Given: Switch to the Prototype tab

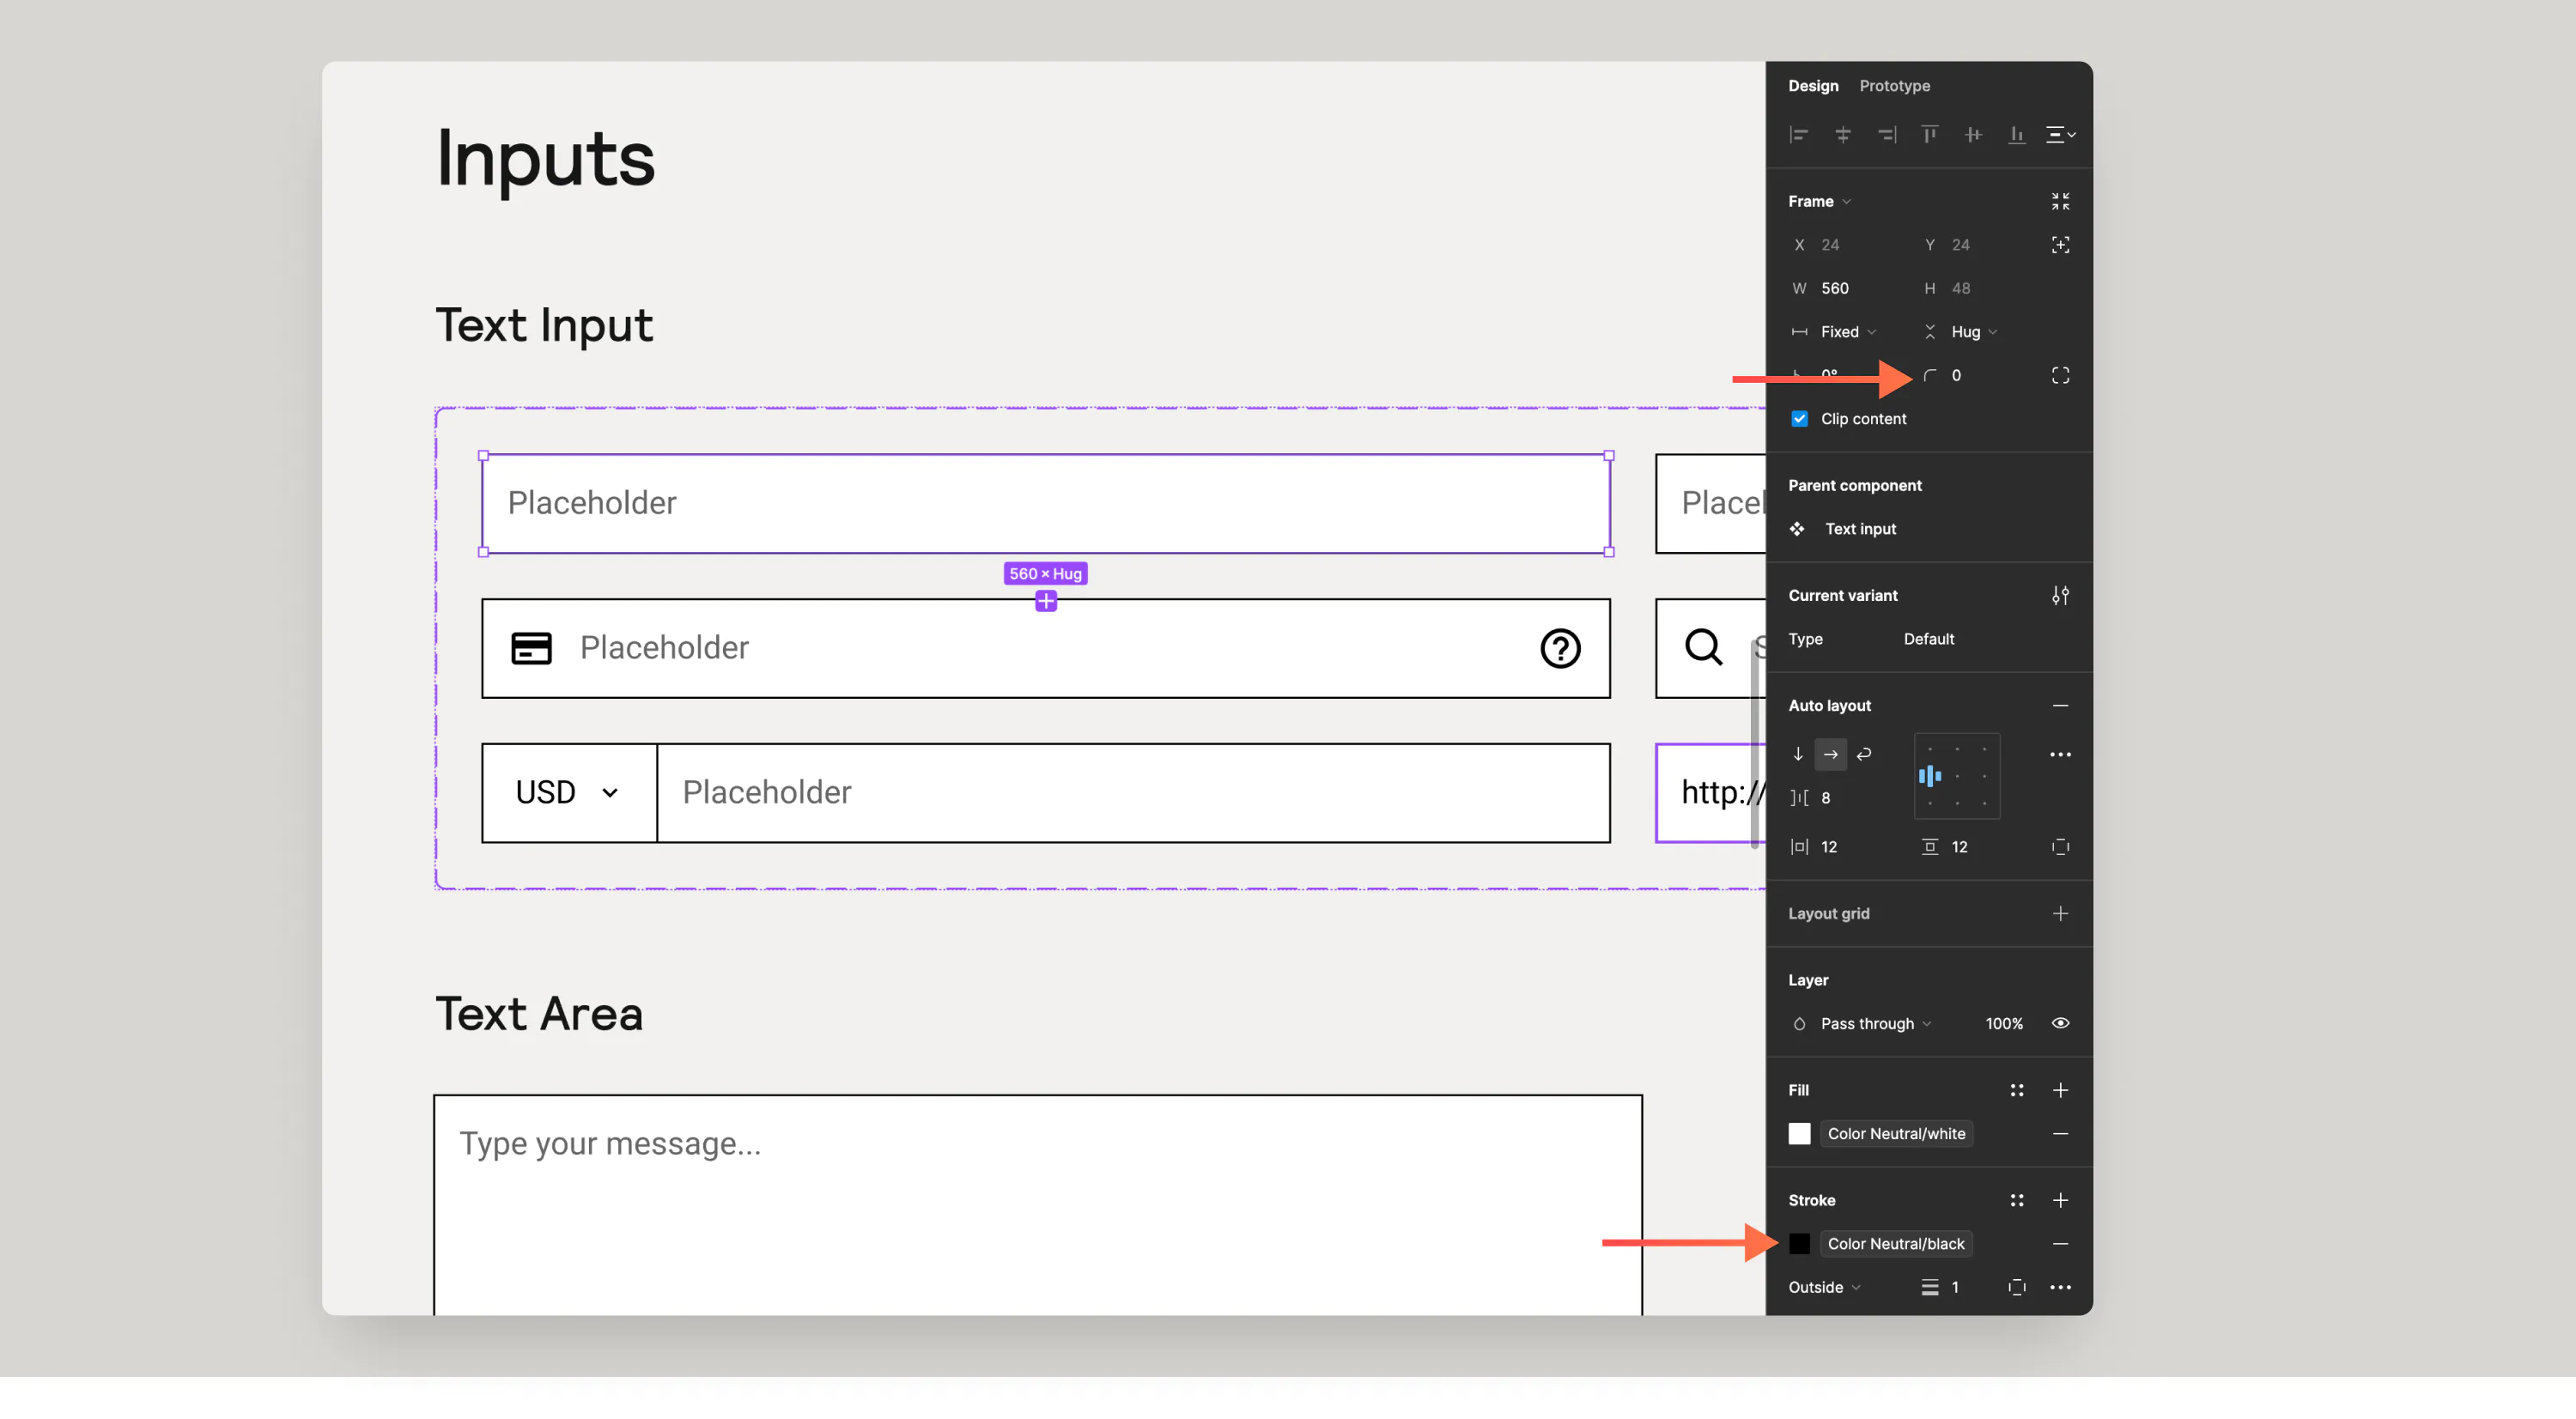Looking at the screenshot, I should [1894, 86].
